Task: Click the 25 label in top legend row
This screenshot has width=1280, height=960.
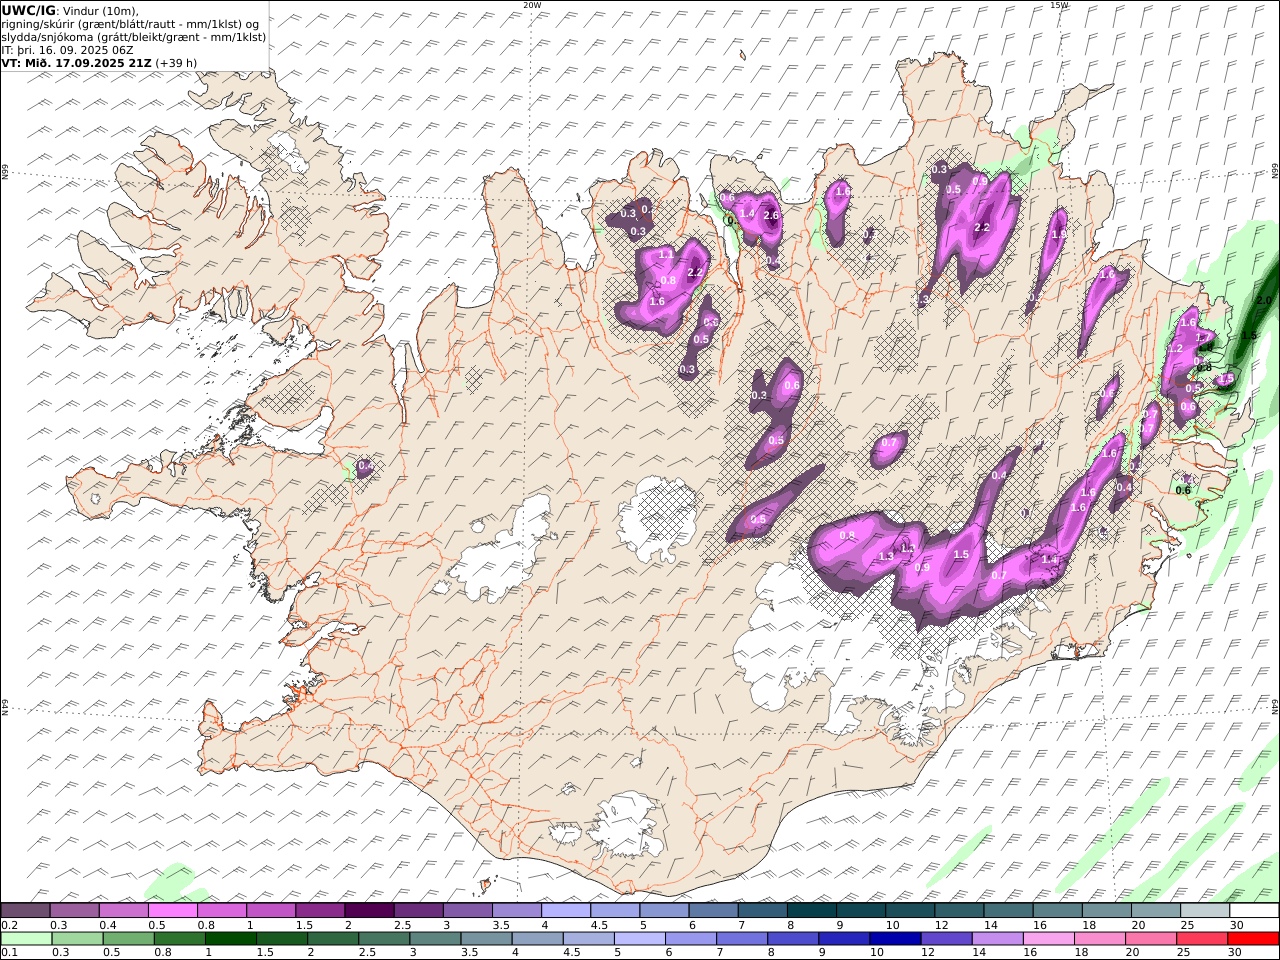Action: (1187, 925)
